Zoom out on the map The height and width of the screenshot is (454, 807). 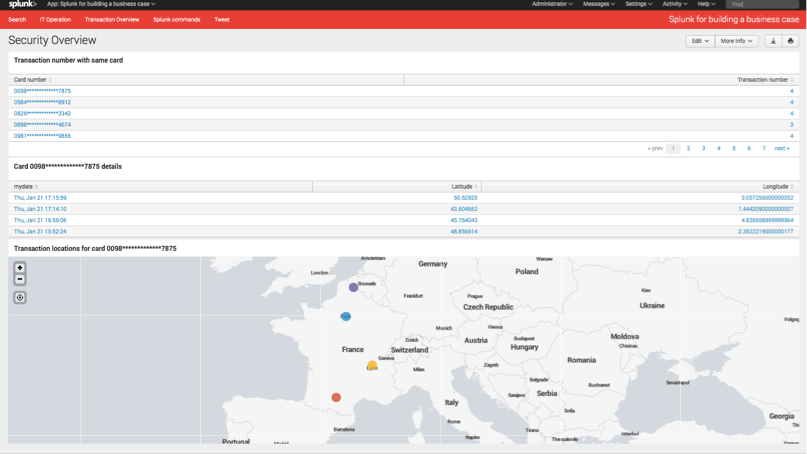coord(20,280)
